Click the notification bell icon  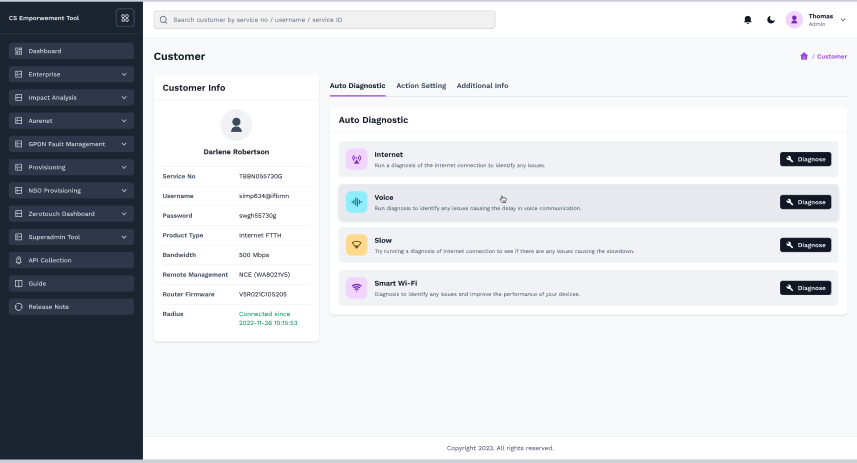747,20
